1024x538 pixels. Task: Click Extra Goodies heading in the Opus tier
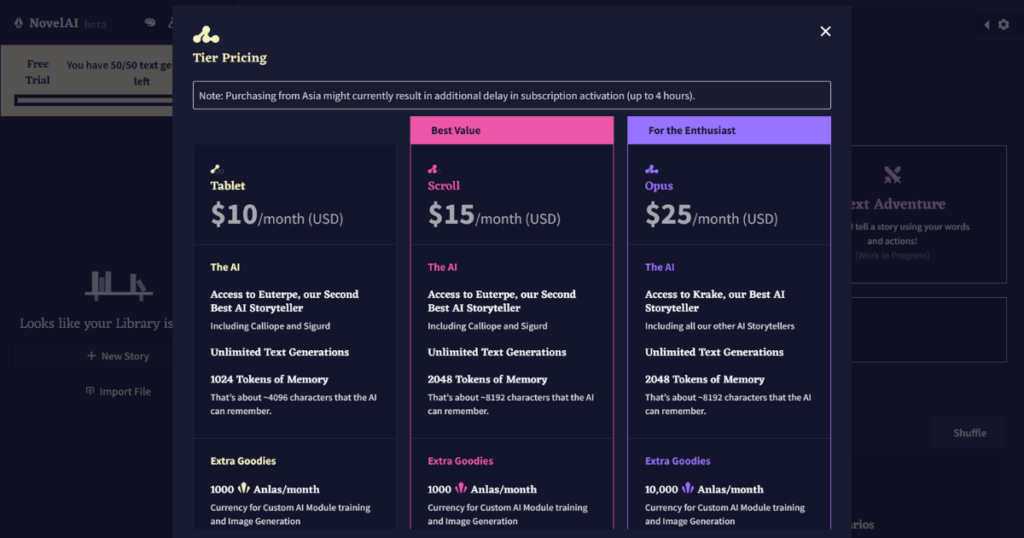click(677, 460)
